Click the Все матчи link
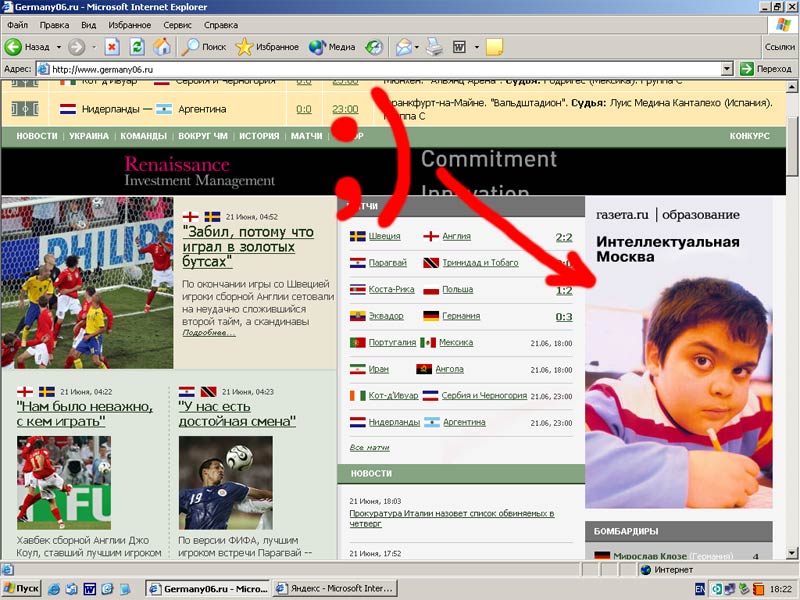Viewport: 800px width, 600px height. [x=369, y=447]
